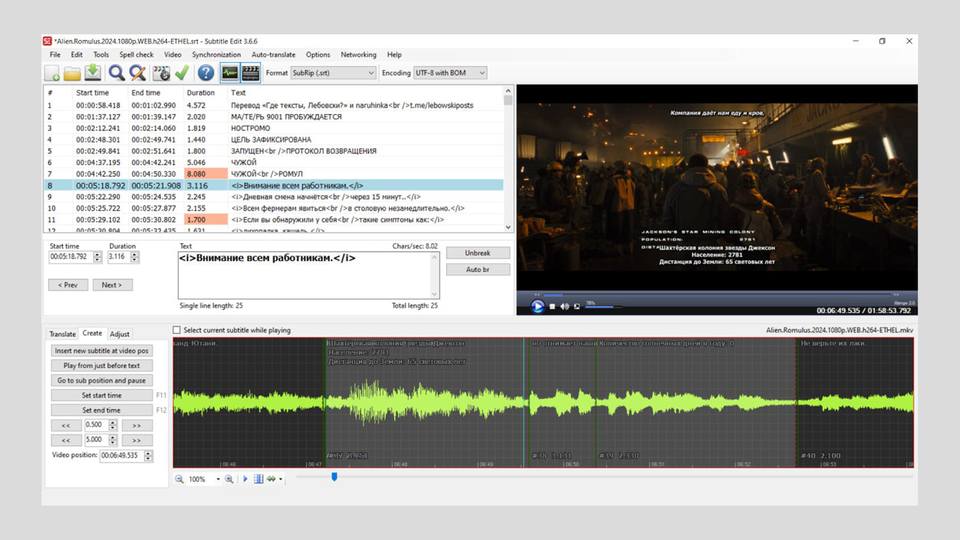Increase the 5.000 seconds step value

click(113, 437)
